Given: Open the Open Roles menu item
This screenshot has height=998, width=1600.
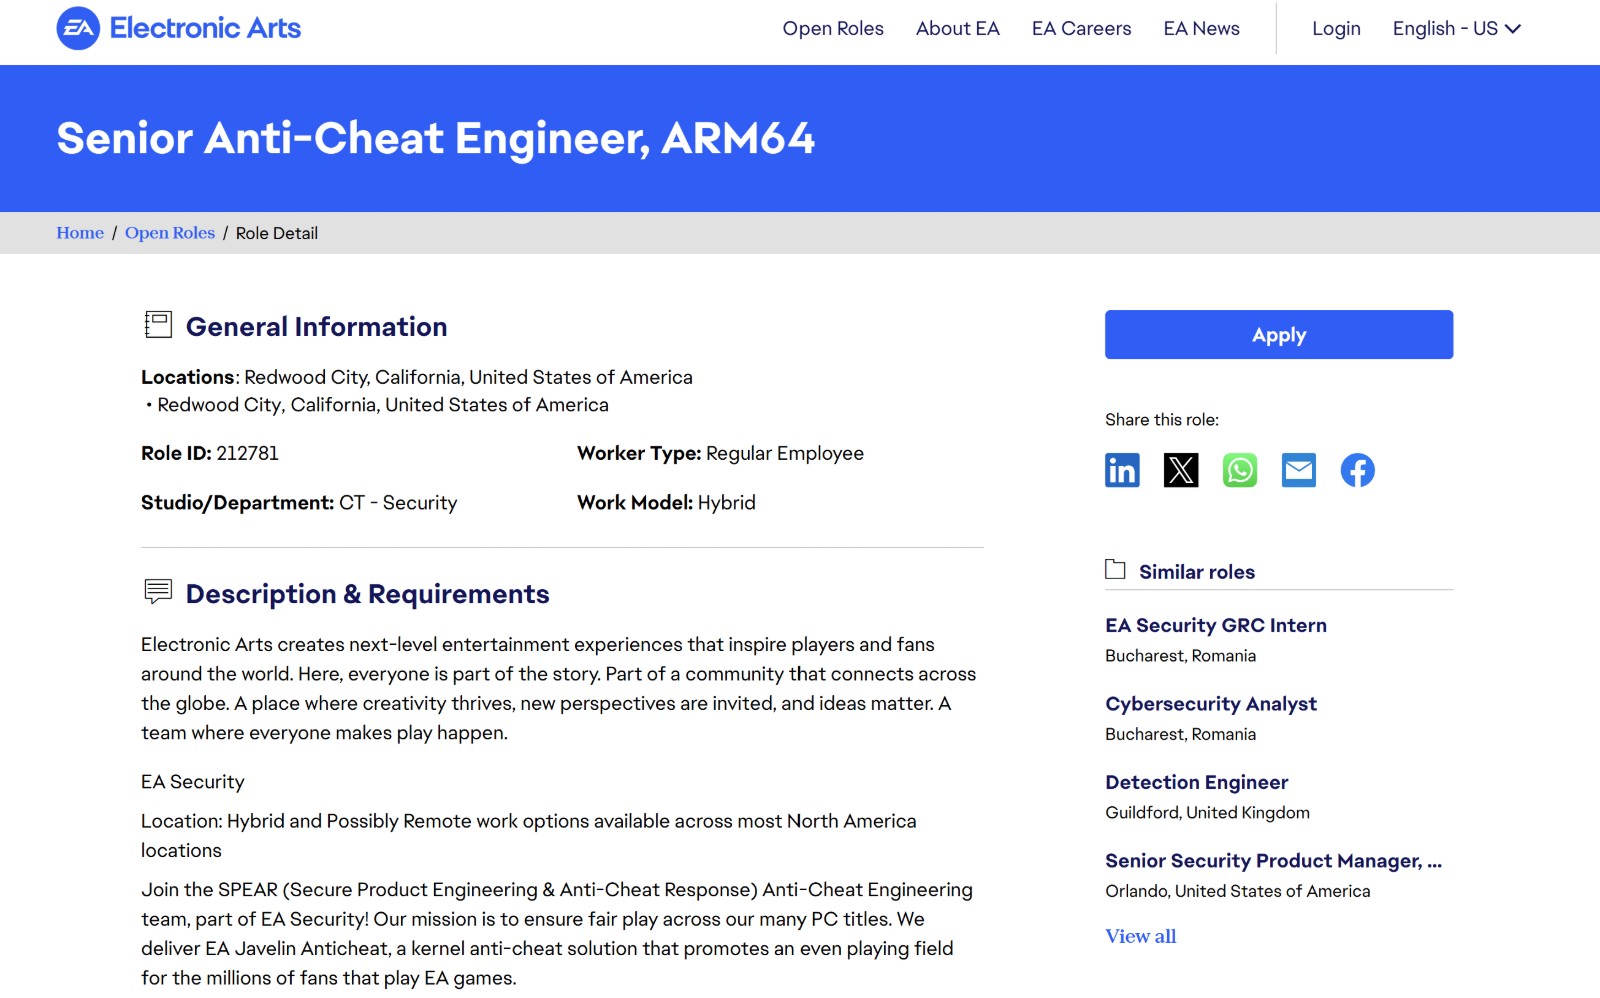Looking at the screenshot, I should coord(833,28).
